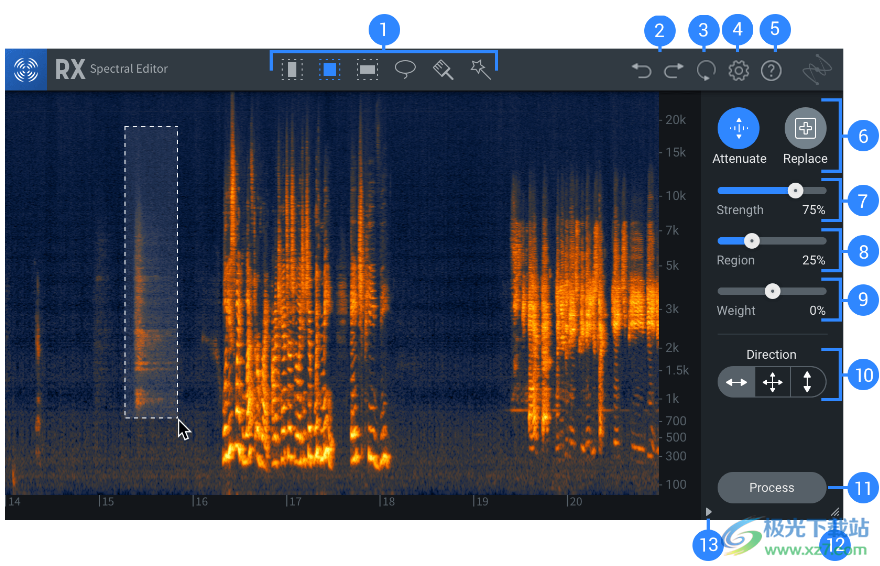Adjust the Strength slider handle
Image resolution: width=880 pixels, height=566 pixels.
(795, 191)
